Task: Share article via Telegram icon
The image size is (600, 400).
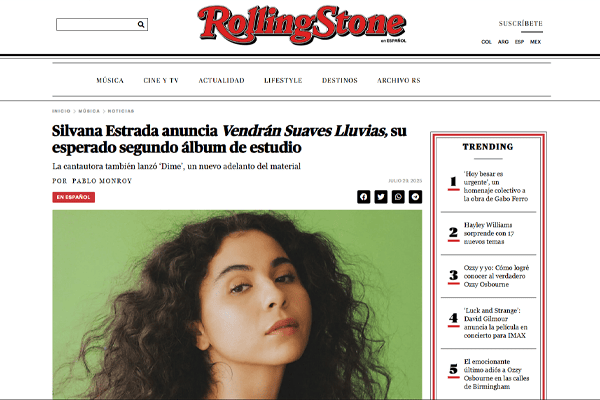Action: pos(415,197)
